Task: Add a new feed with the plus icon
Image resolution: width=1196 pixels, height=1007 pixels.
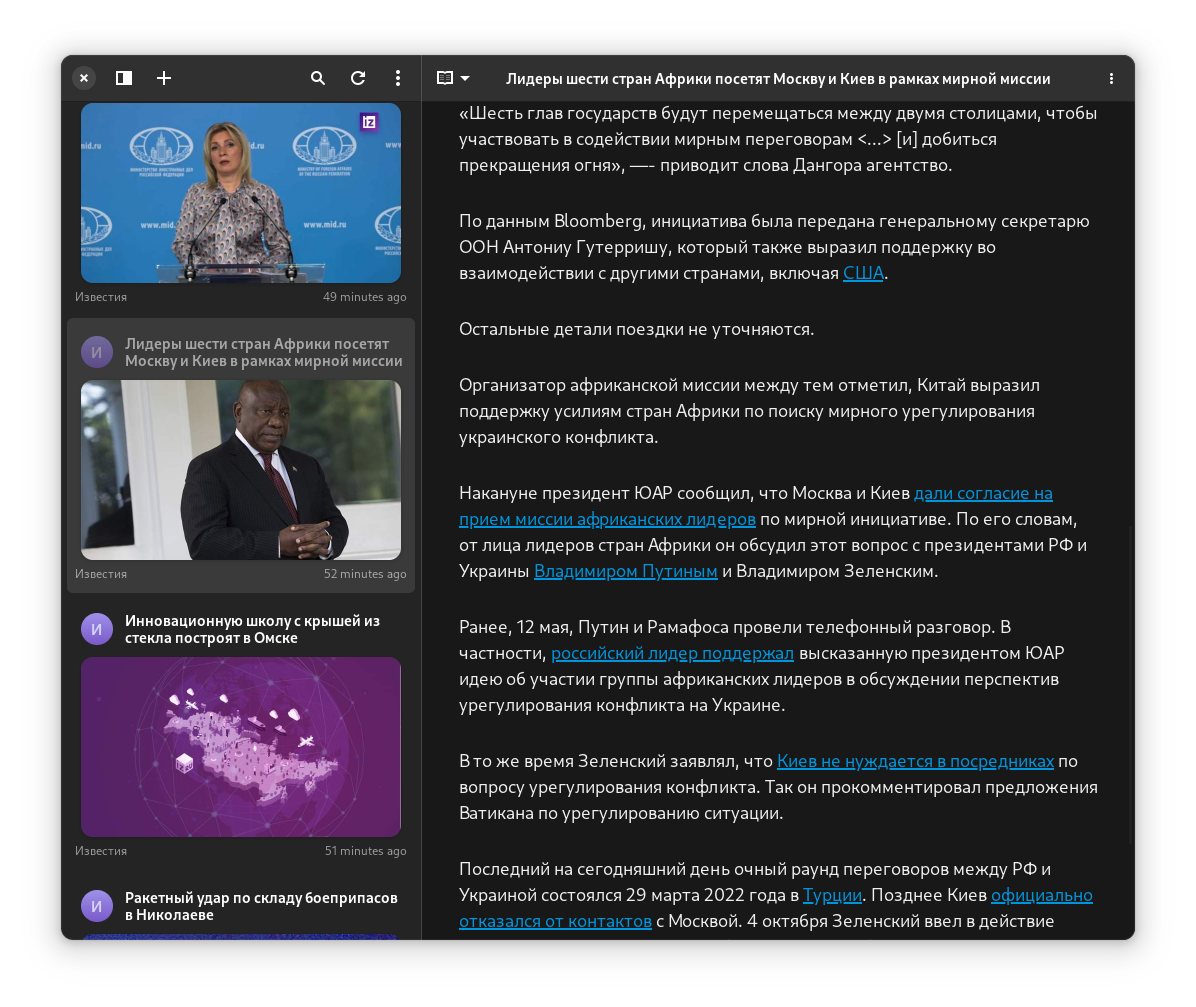Action: pyautogui.click(x=164, y=78)
